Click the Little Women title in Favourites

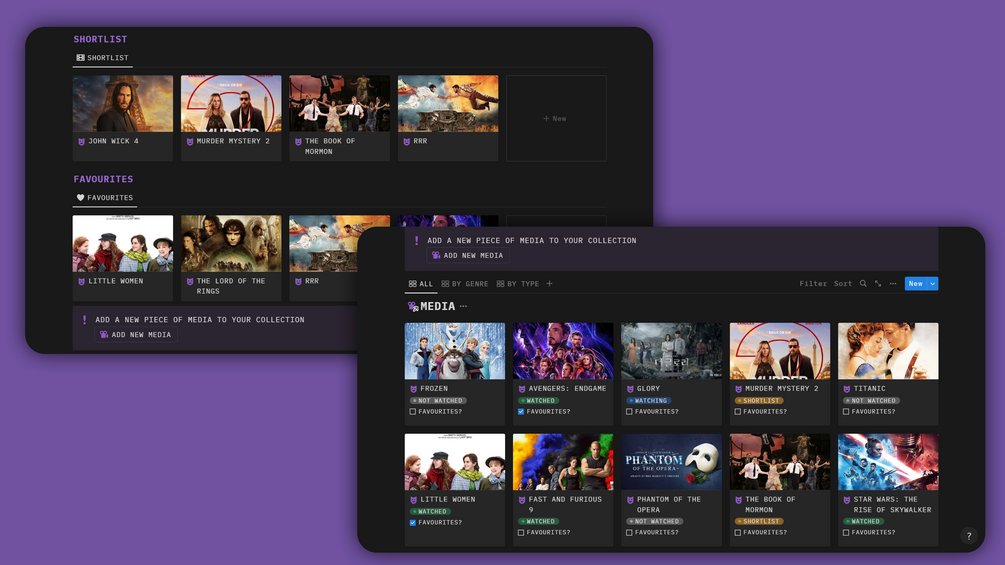click(x=115, y=281)
